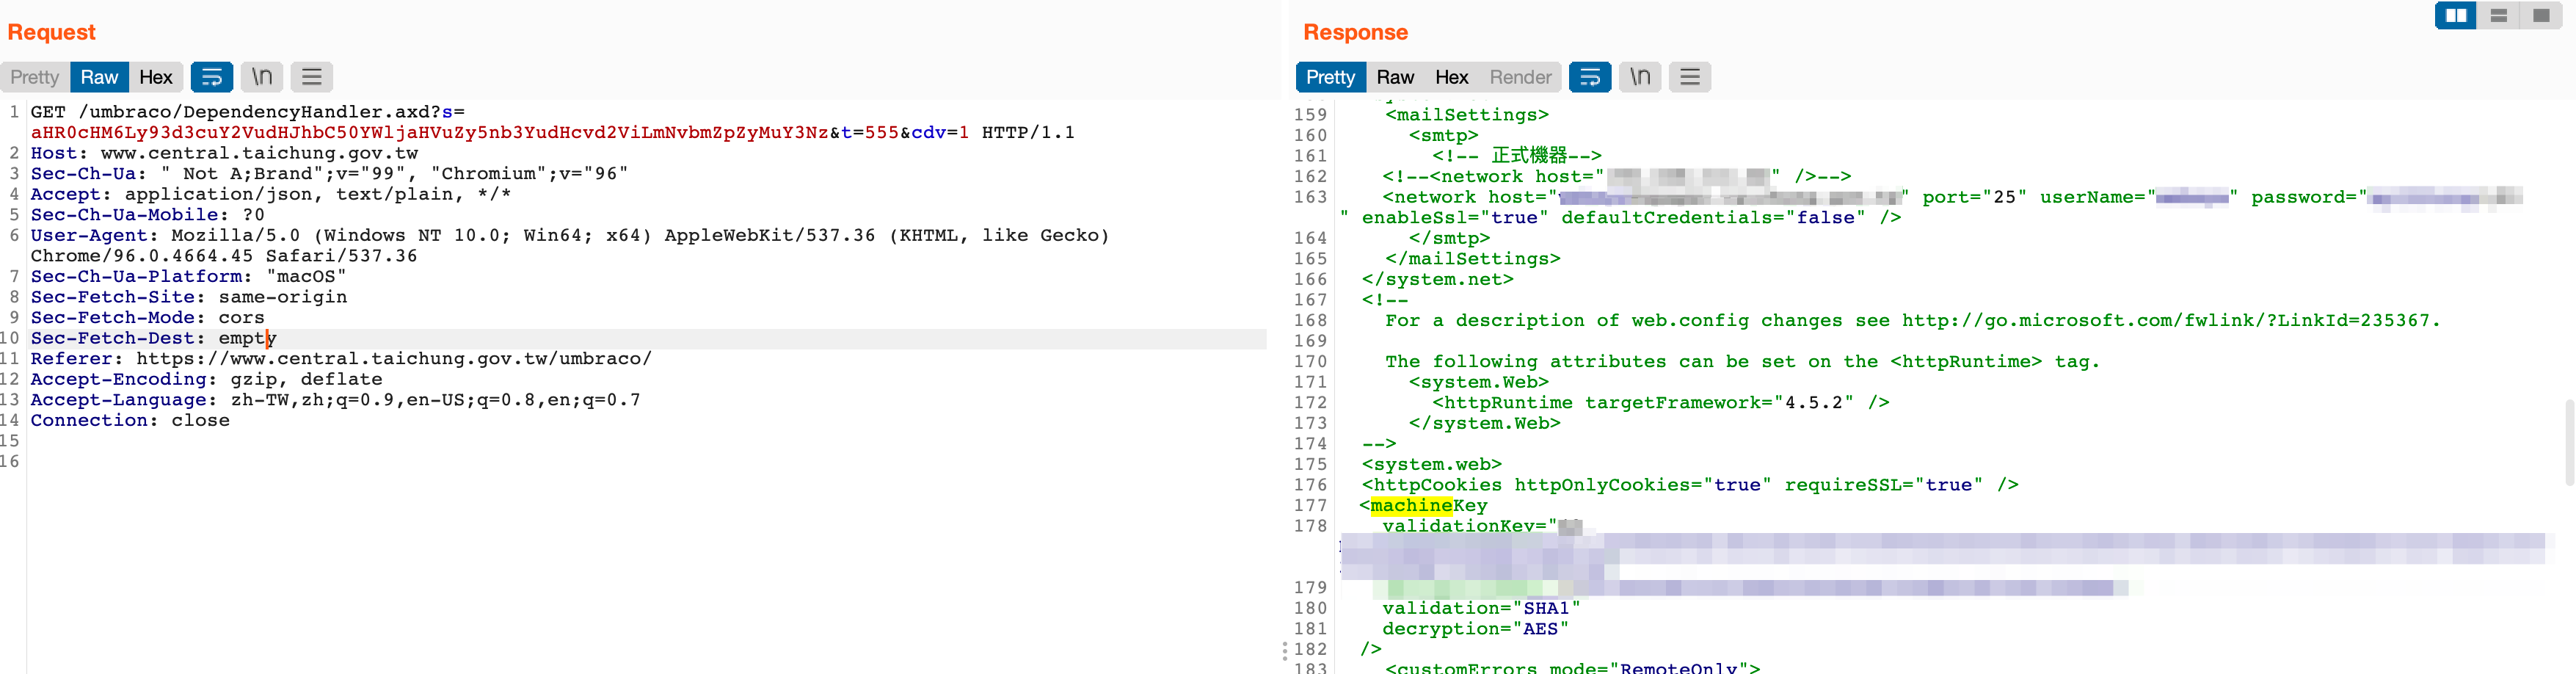Click the "User-Agent: Mozilla/5.0" header line
This screenshot has width=2576, height=674.
570,235
